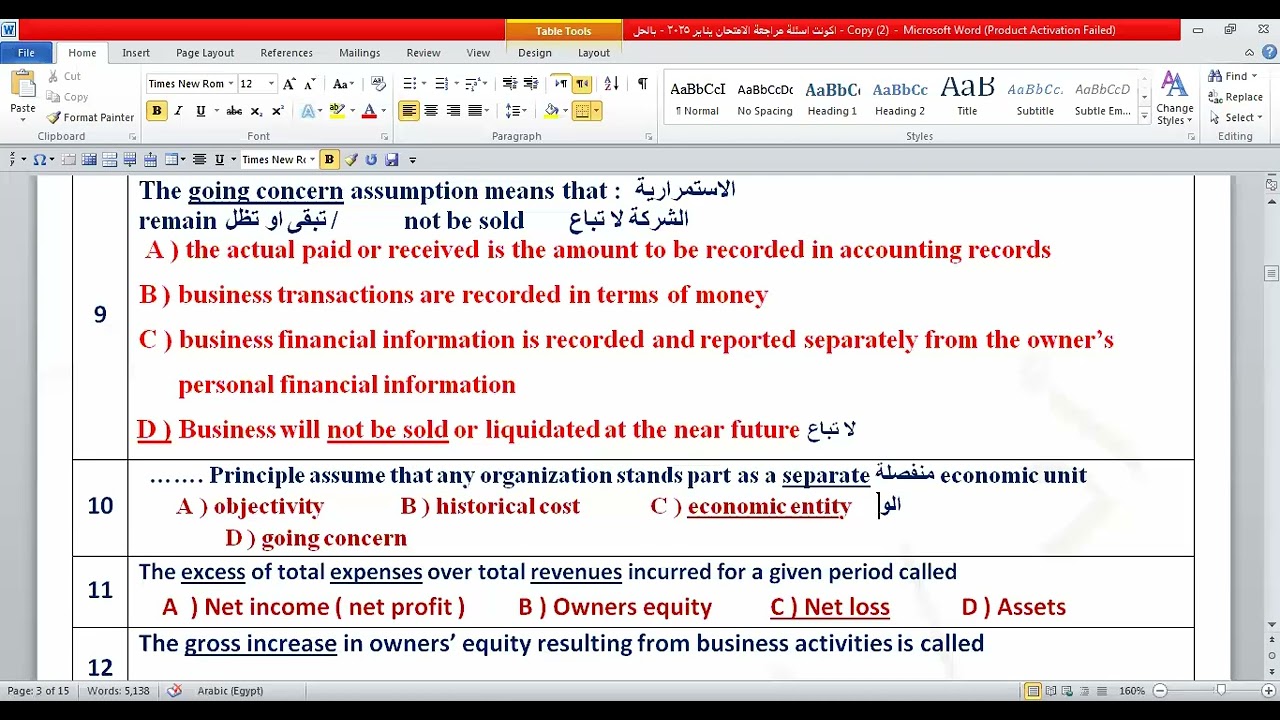Click the Words: 5,138 count
Image resolution: width=1280 pixels, height=720 pixels.
point(118,690)
